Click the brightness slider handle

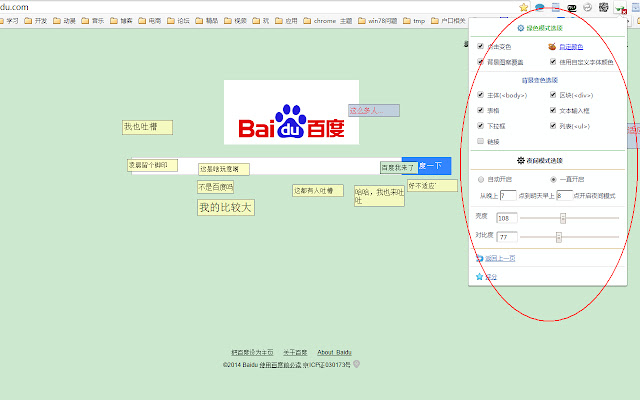pos(563,218)
